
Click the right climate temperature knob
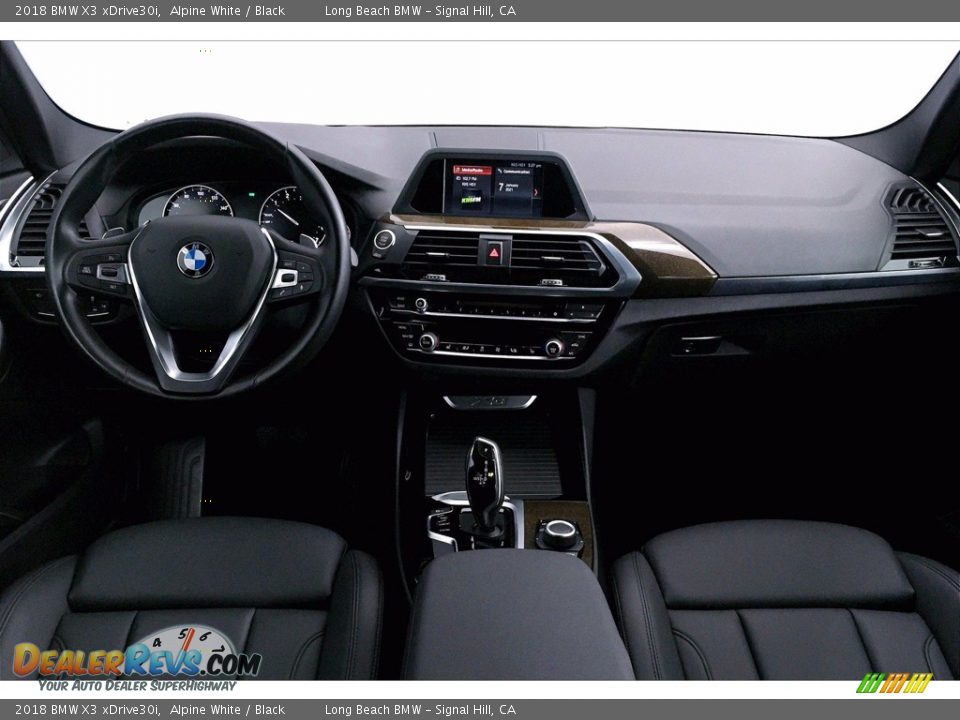(x=553, y=348)
